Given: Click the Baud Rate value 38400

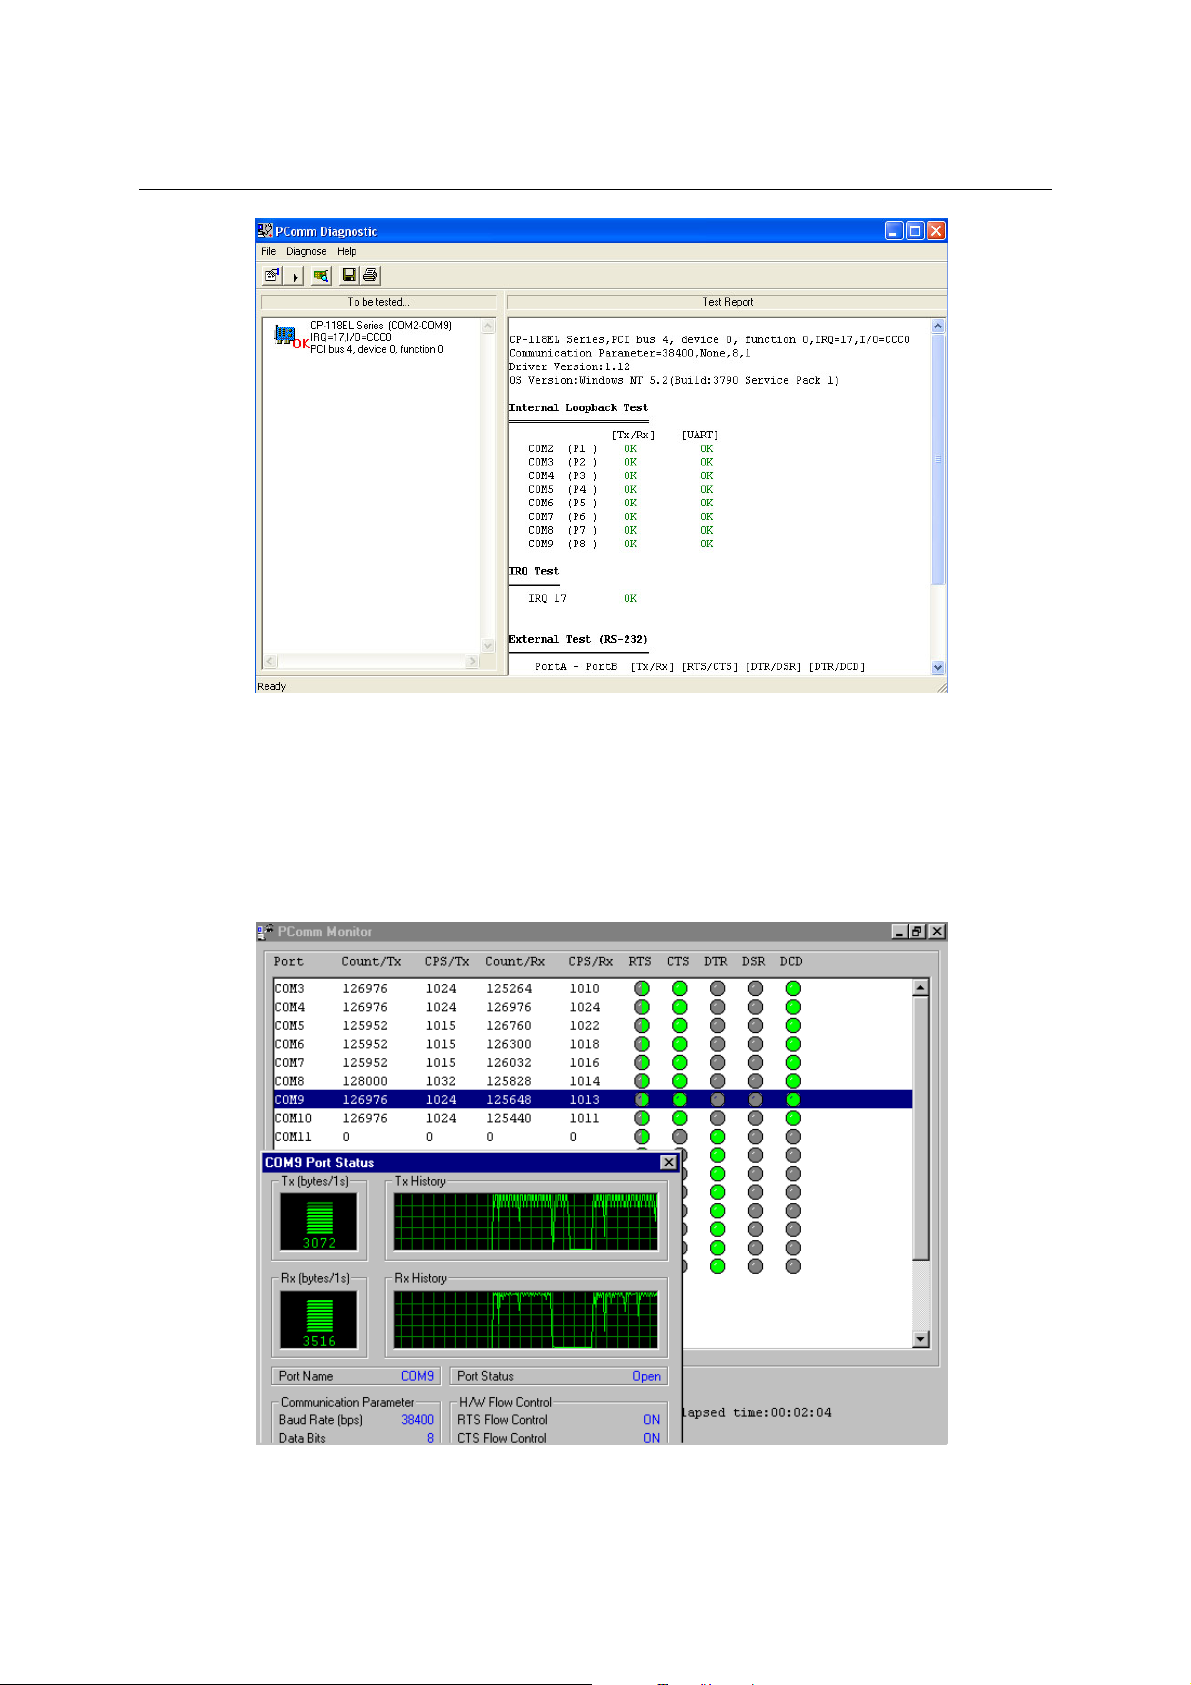Looking at the screenshot, I should (x=418, y=1420).
